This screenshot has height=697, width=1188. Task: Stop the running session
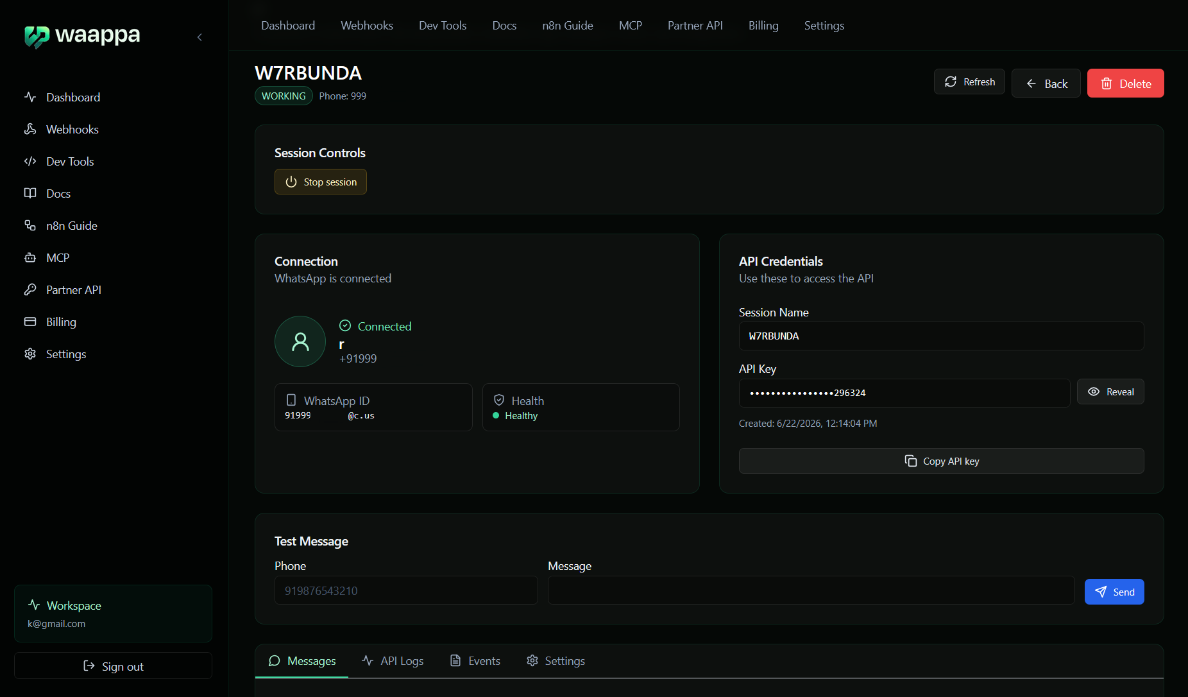(320, 182)
